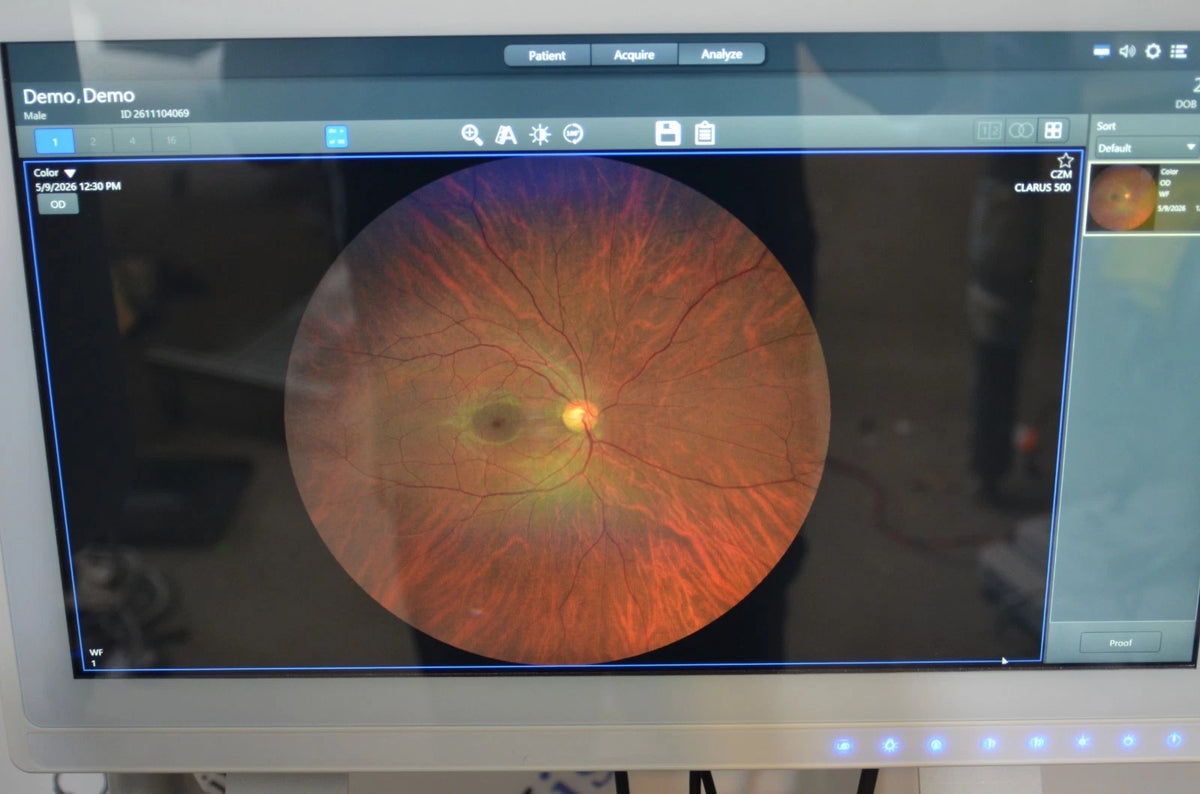
Task: Open the annotation measurement tool
Action: [x=506, y=135]
